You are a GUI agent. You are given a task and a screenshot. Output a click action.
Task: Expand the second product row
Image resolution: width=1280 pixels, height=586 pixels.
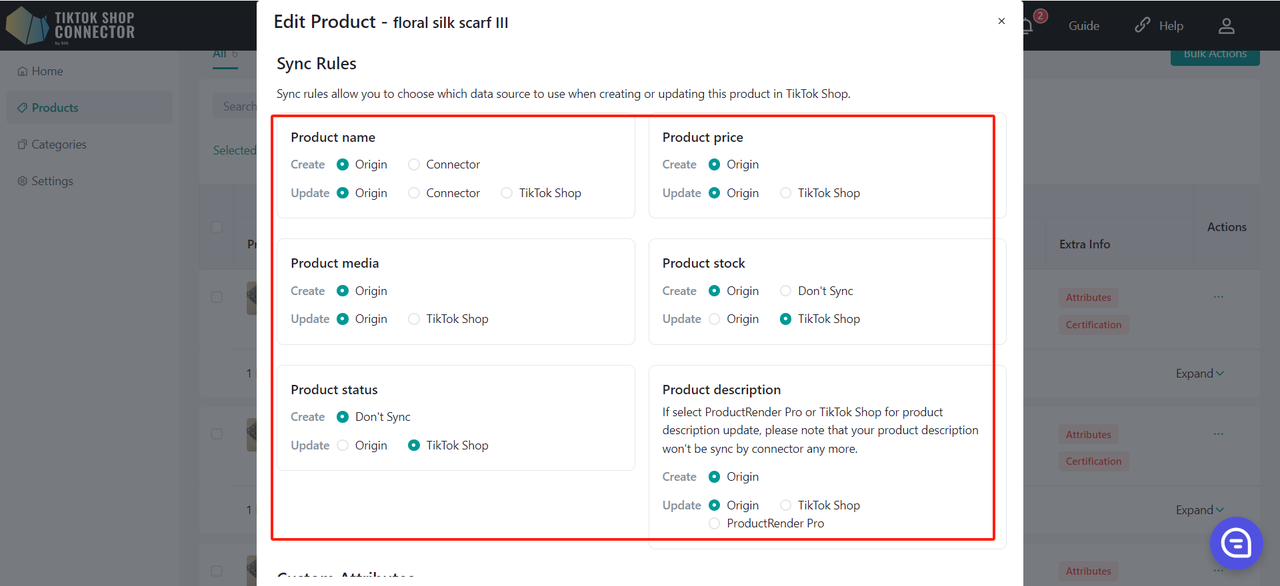tap(1200, 510)
